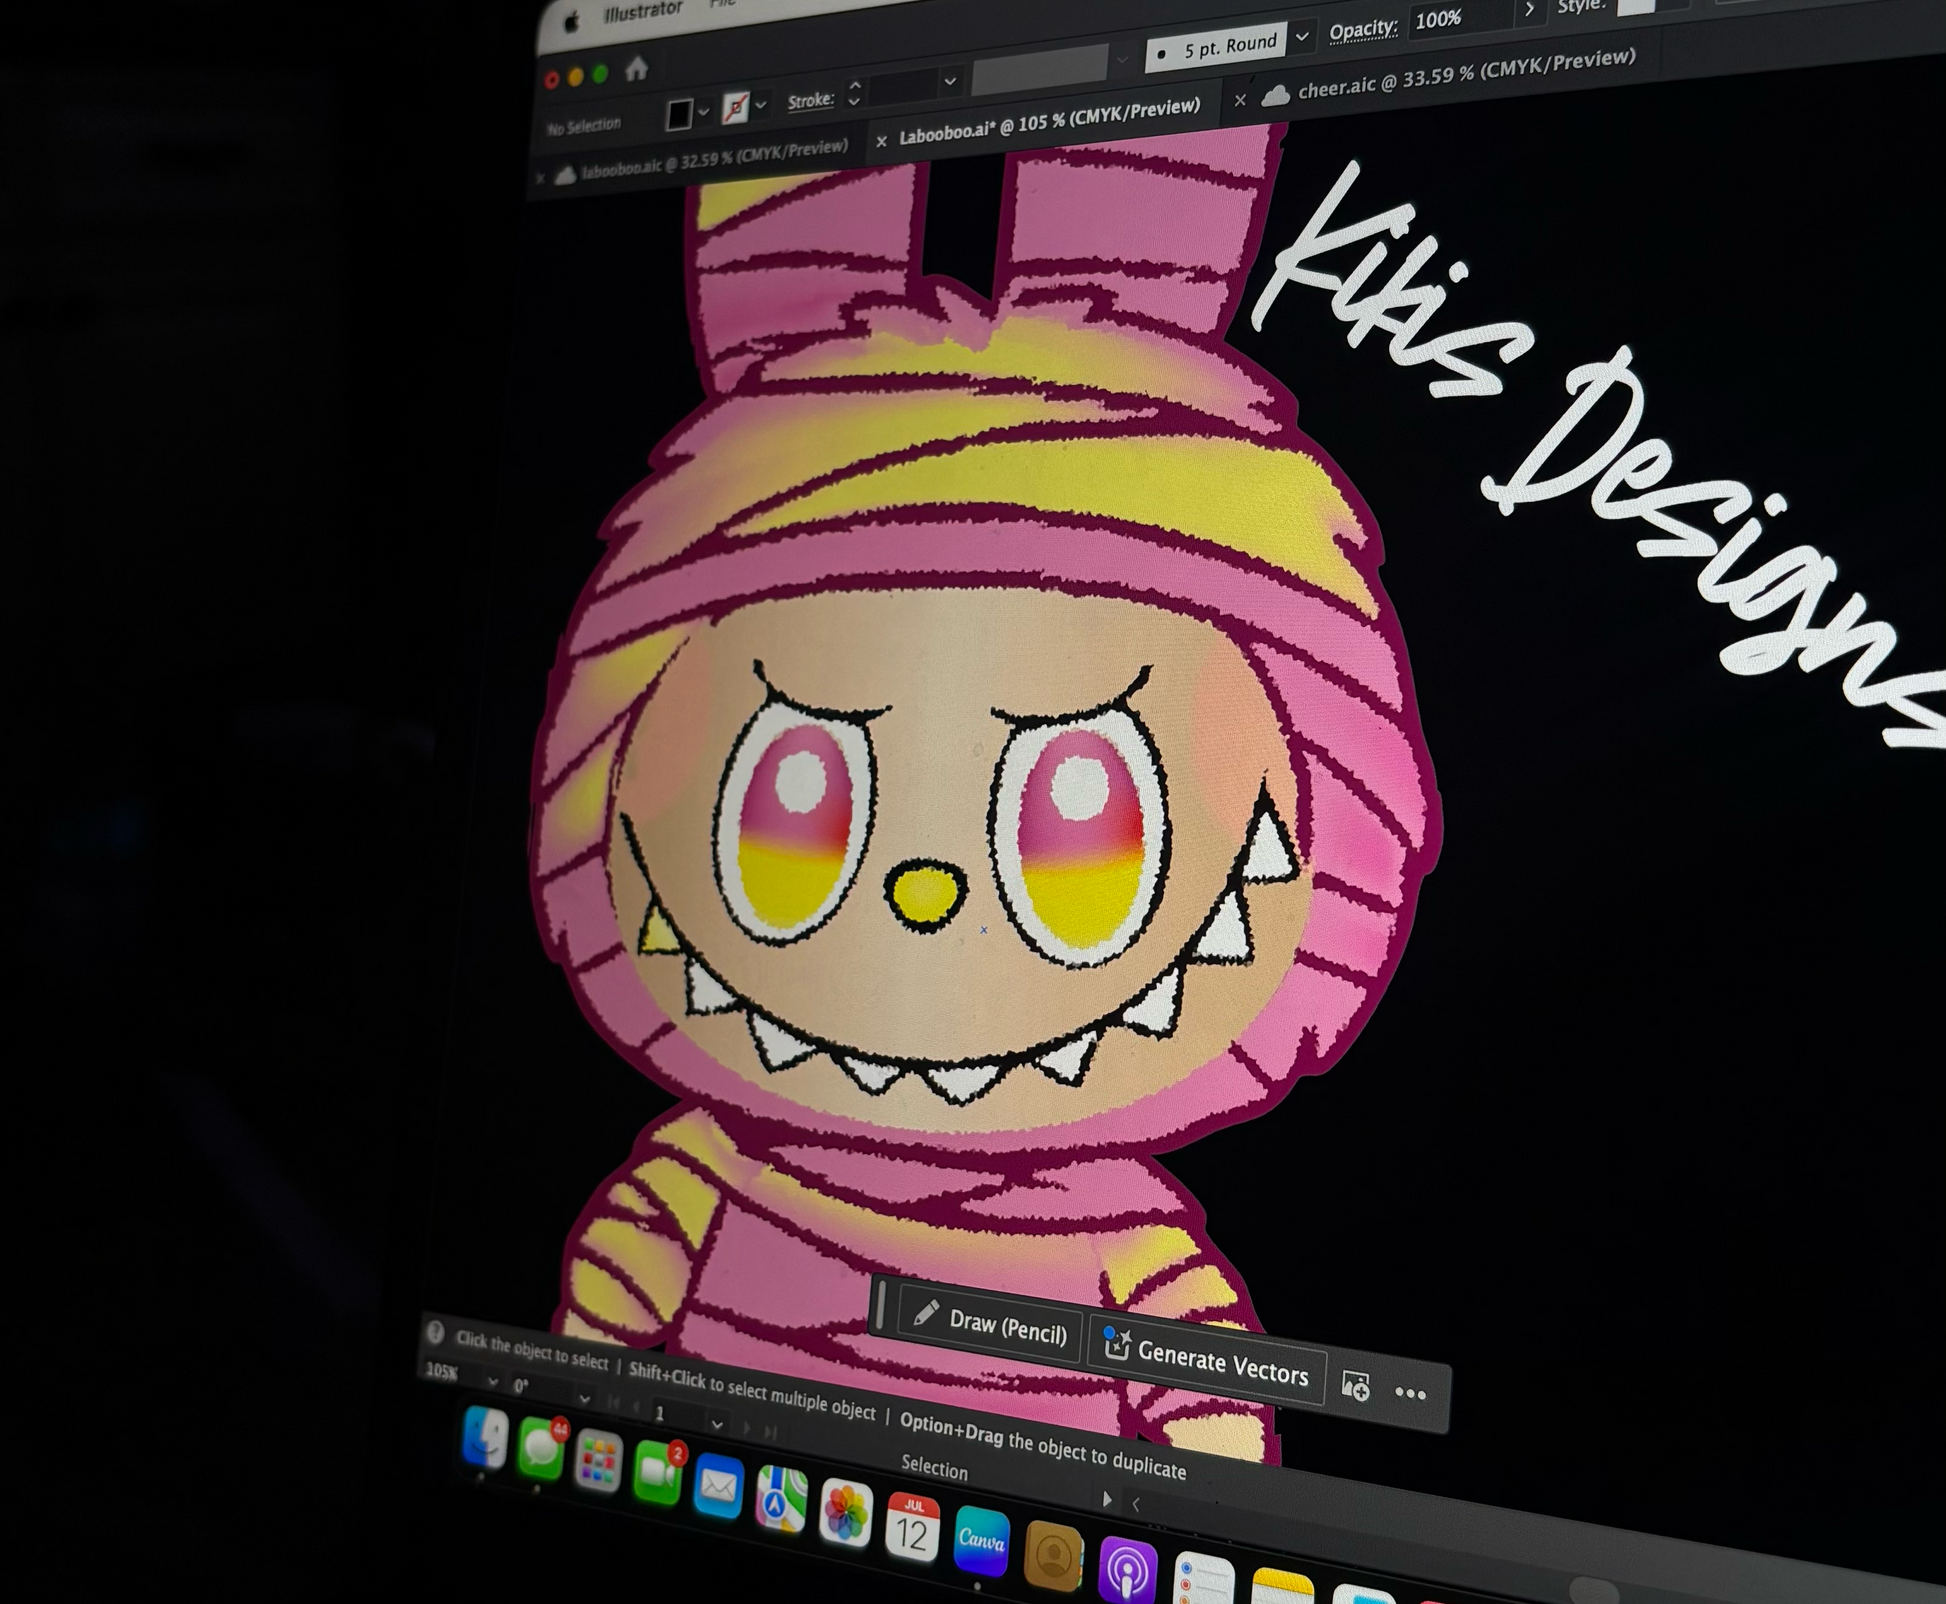Expand the Fill color dropdown arrow
Image resolution: width=1946 pixels, height=1604 pixels.
tap(703, 112)
